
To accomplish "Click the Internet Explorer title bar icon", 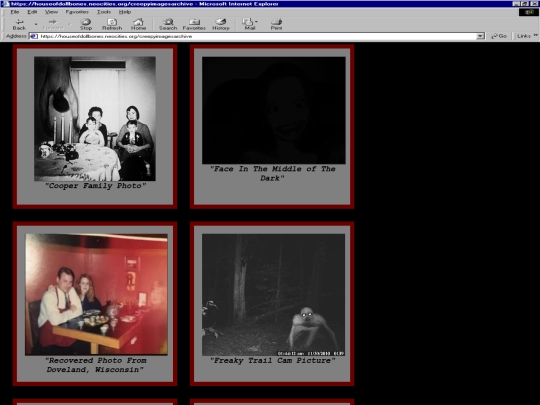I will click(5, 4).
